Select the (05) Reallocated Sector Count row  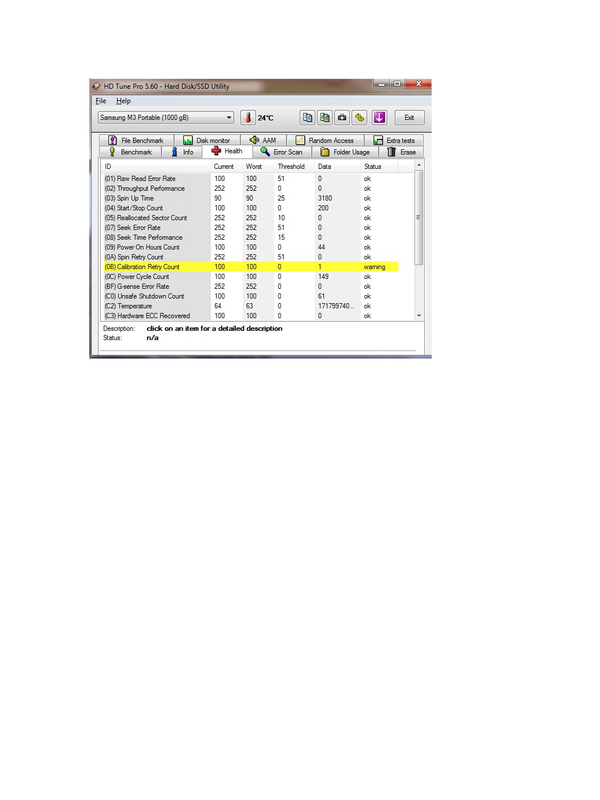click(251, 218)
